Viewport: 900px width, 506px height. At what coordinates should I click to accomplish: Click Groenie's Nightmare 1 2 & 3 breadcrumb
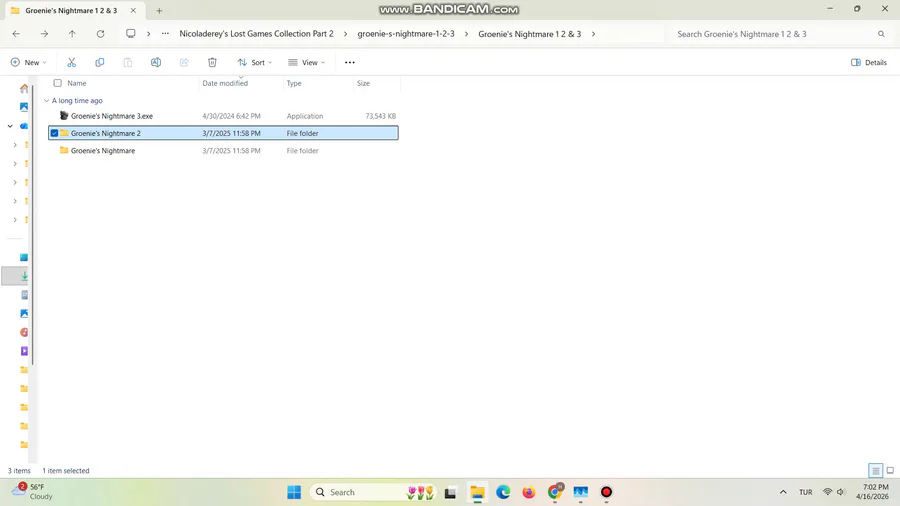coord(530,34)
